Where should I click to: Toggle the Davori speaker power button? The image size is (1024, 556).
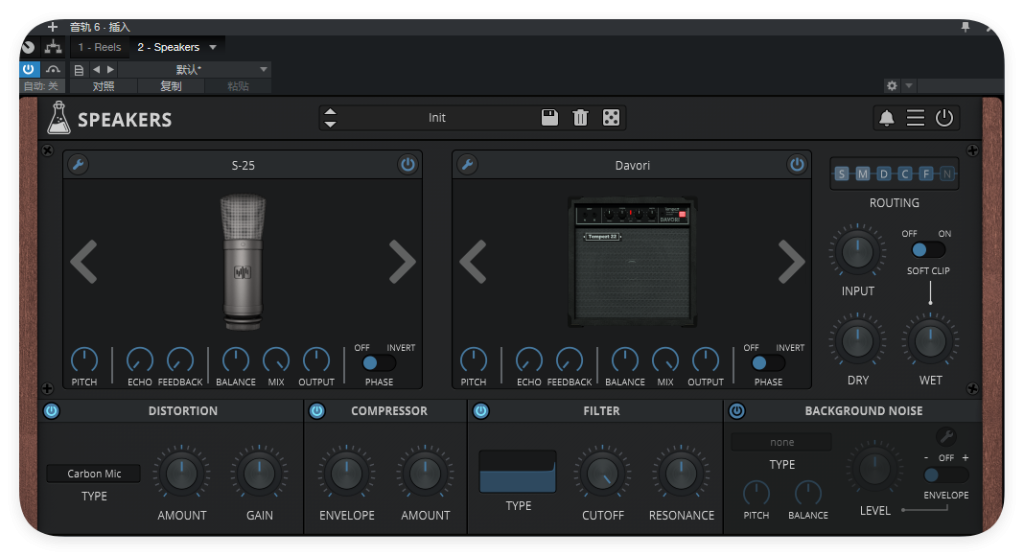(x=797, y=164)
